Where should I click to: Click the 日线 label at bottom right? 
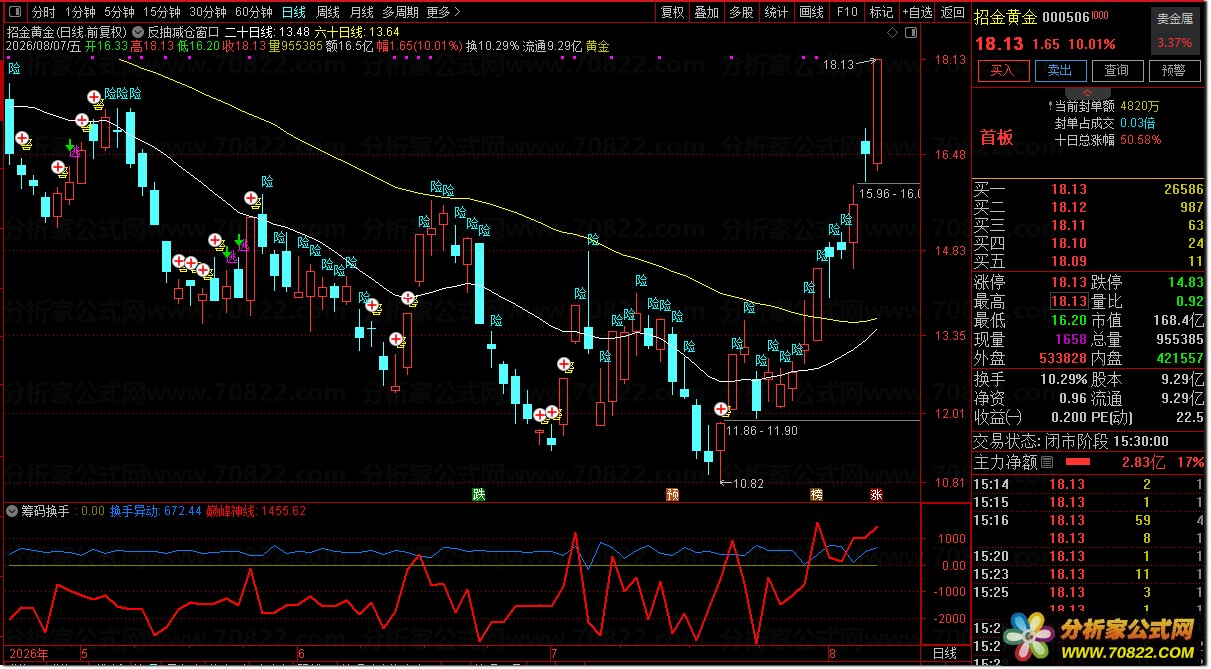pos(944,654)
